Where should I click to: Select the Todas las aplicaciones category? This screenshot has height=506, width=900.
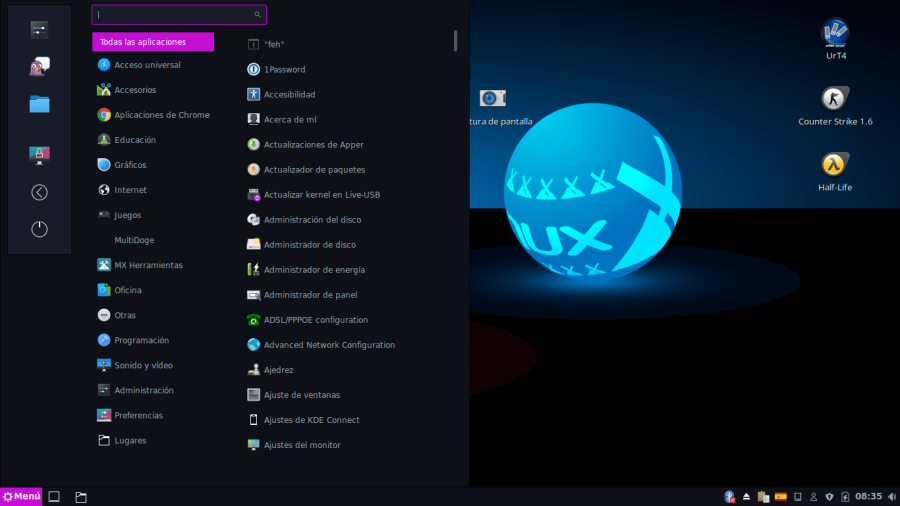pos(152,42)
